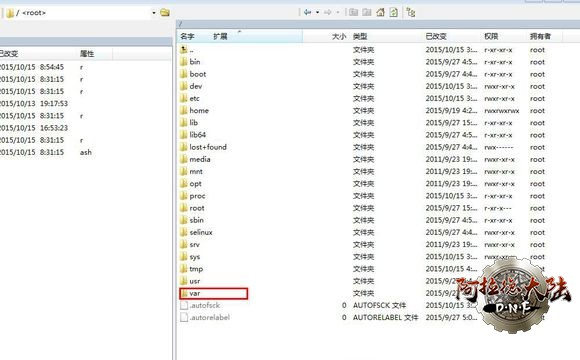Screen dimensions: 580x360
Task: Click the Home directory icon
Action: coord(380,13)
